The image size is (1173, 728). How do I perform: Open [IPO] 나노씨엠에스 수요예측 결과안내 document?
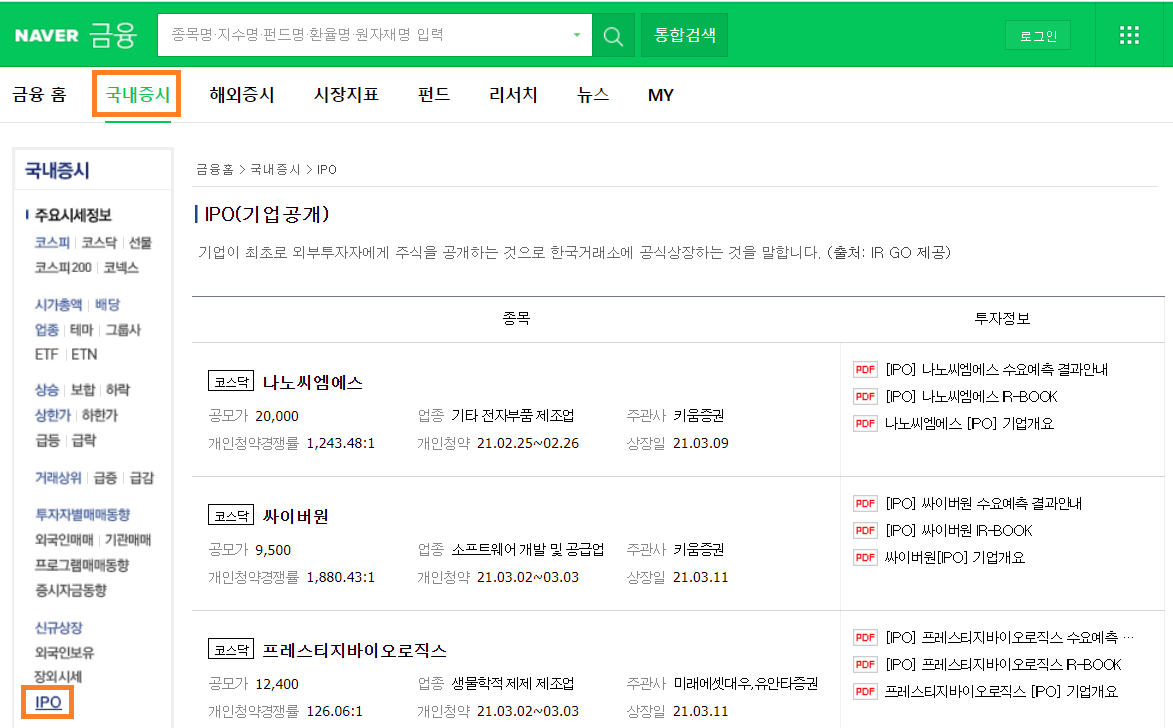click(996, 370)
